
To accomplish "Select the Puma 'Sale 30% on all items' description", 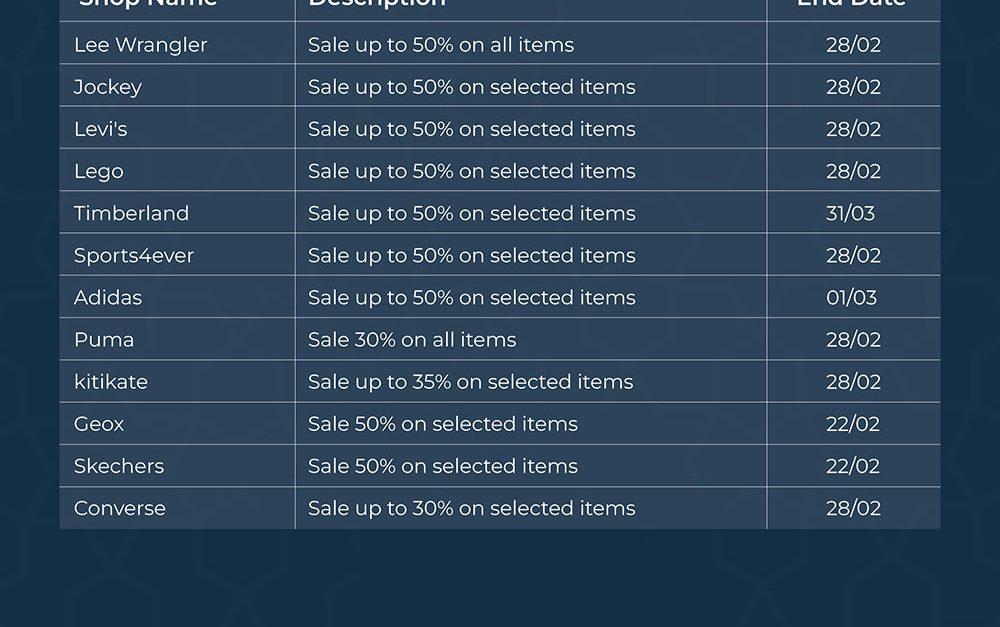I will pyautogui.click(x=412, y=340).
